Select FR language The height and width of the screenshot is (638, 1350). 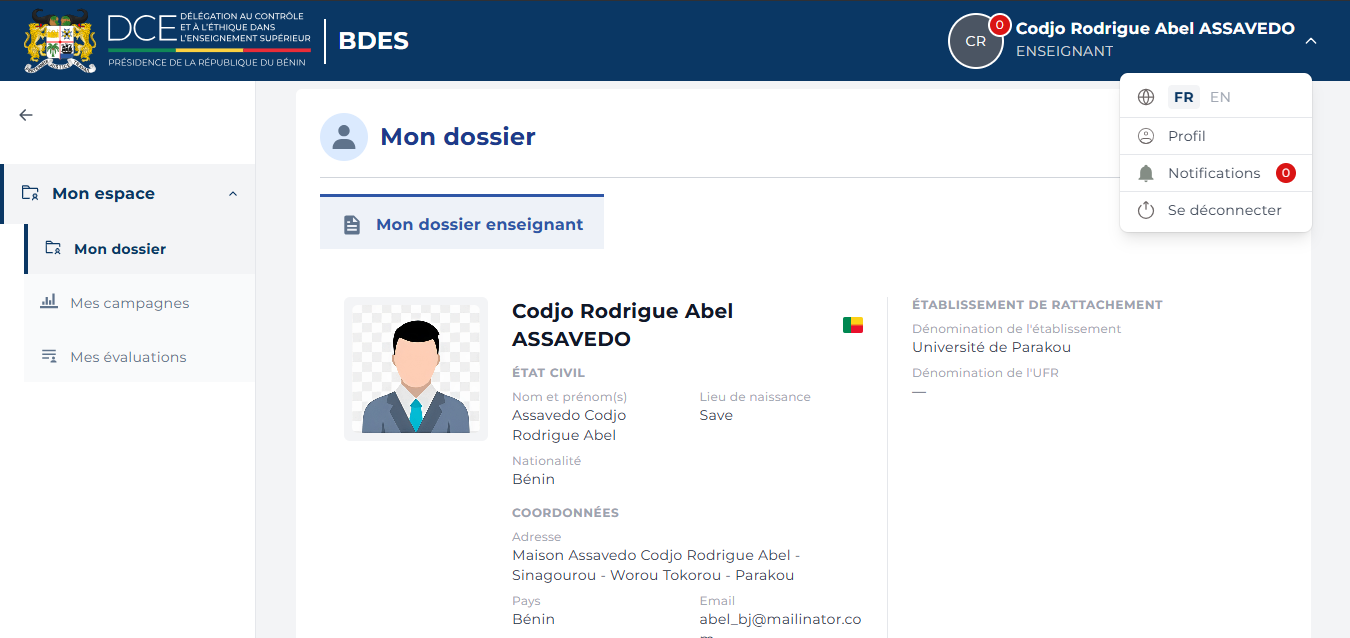point(1184,97)
